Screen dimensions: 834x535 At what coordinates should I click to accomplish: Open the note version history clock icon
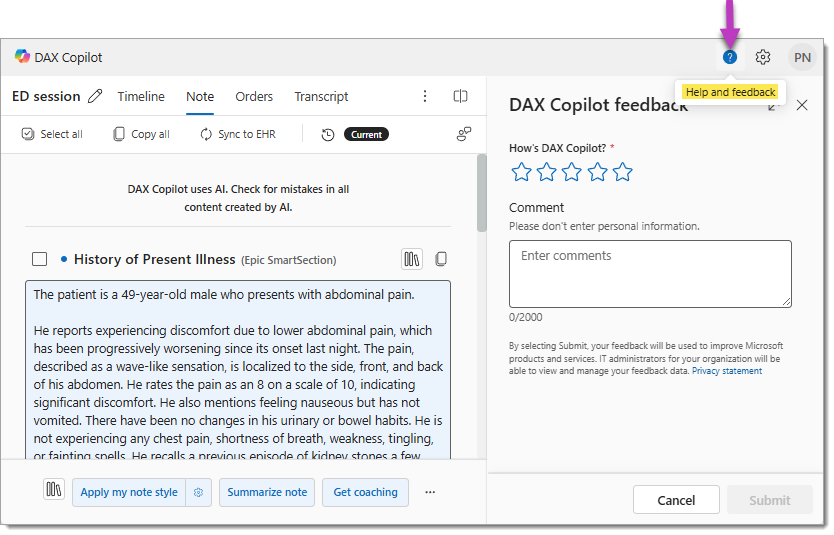coord(328,135)
